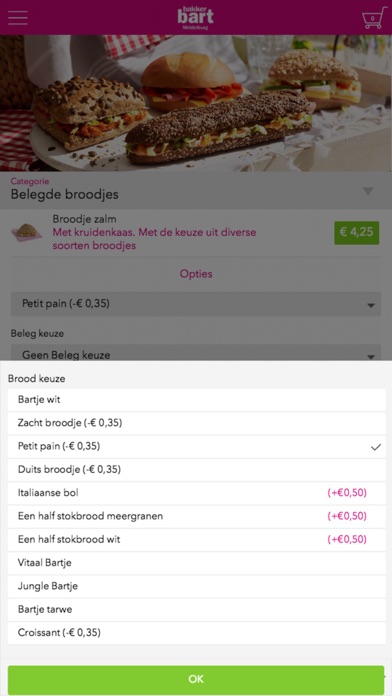Select Jungle Bartje option

[x=196, y=586]
